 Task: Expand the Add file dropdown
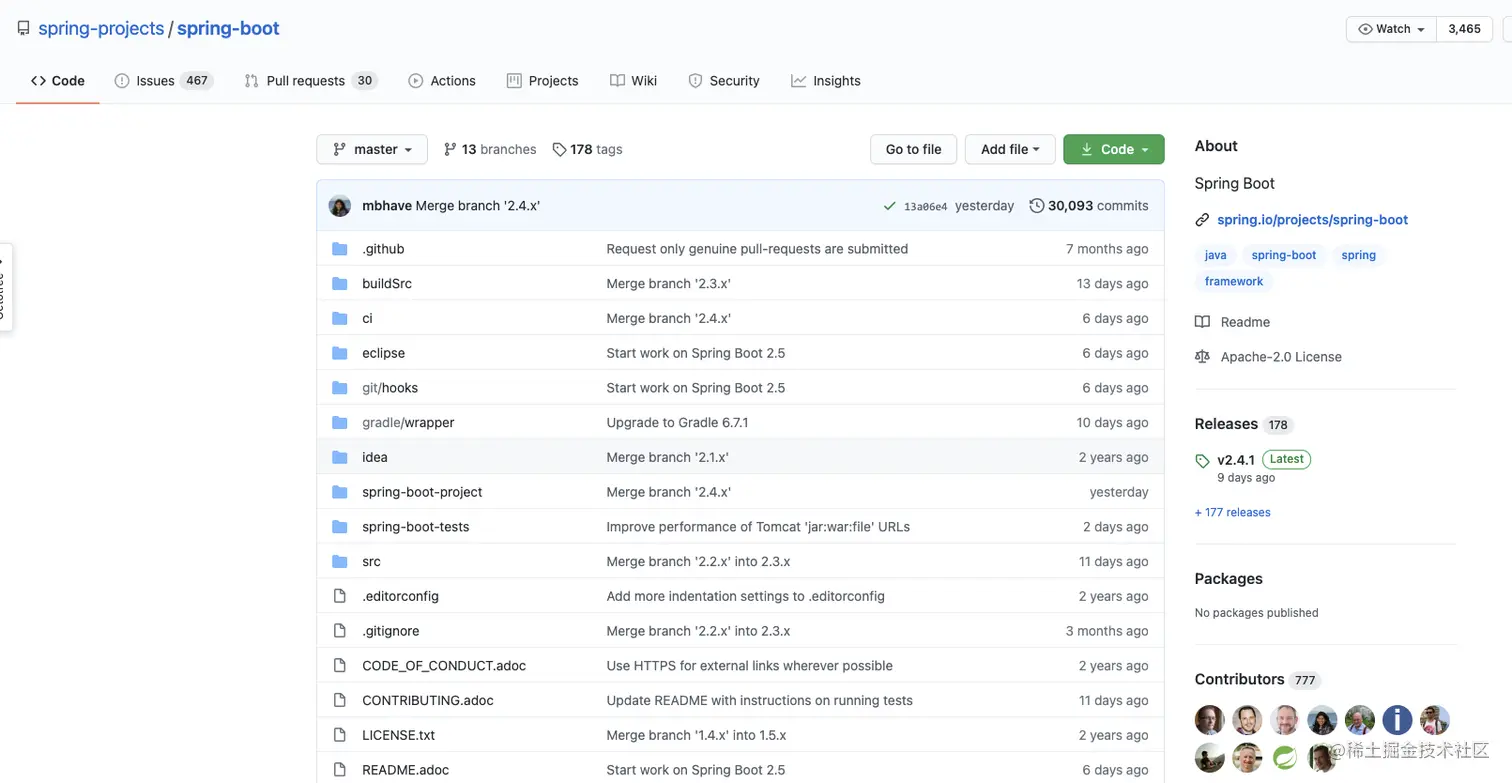point(1010,149)
